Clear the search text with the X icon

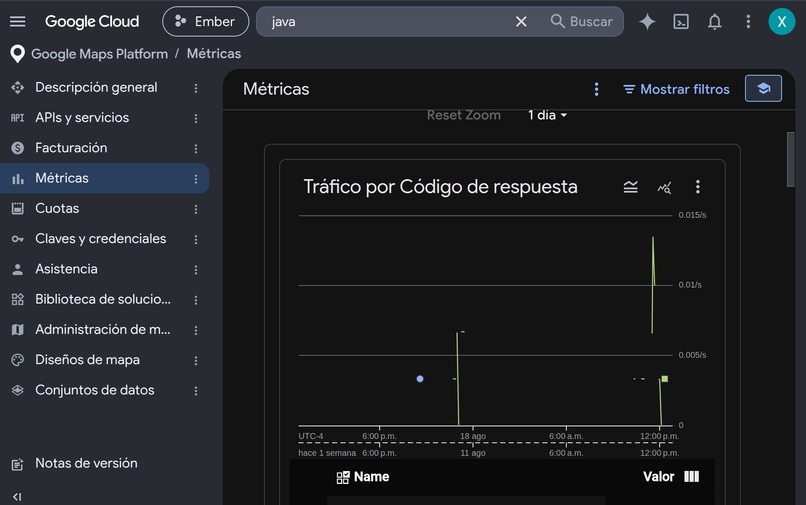(521, 22)
